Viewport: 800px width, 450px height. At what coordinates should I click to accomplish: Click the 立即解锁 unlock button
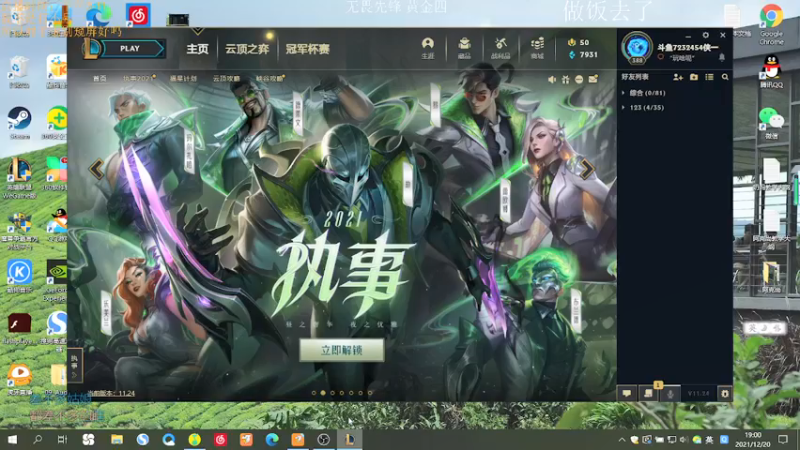tap(341, 350)
